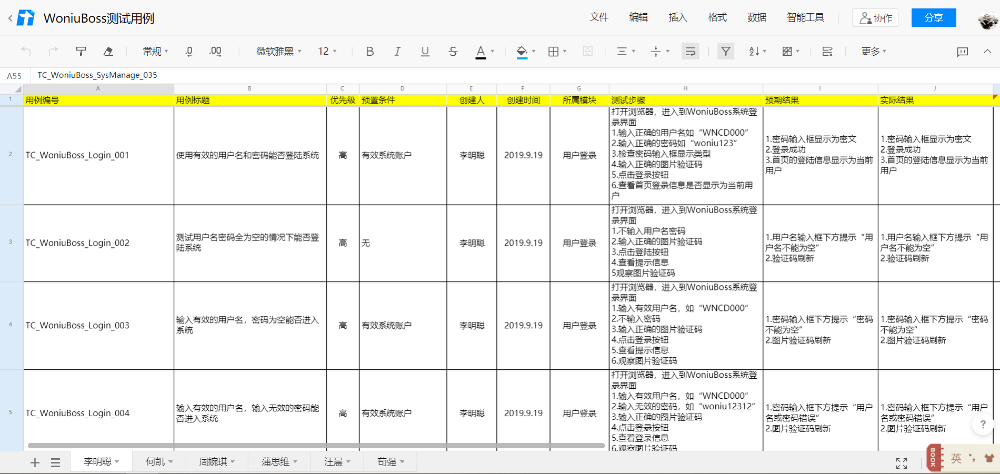Click the merge cells icon
This screenshot has width=1000, height=474.
(588, 52)
